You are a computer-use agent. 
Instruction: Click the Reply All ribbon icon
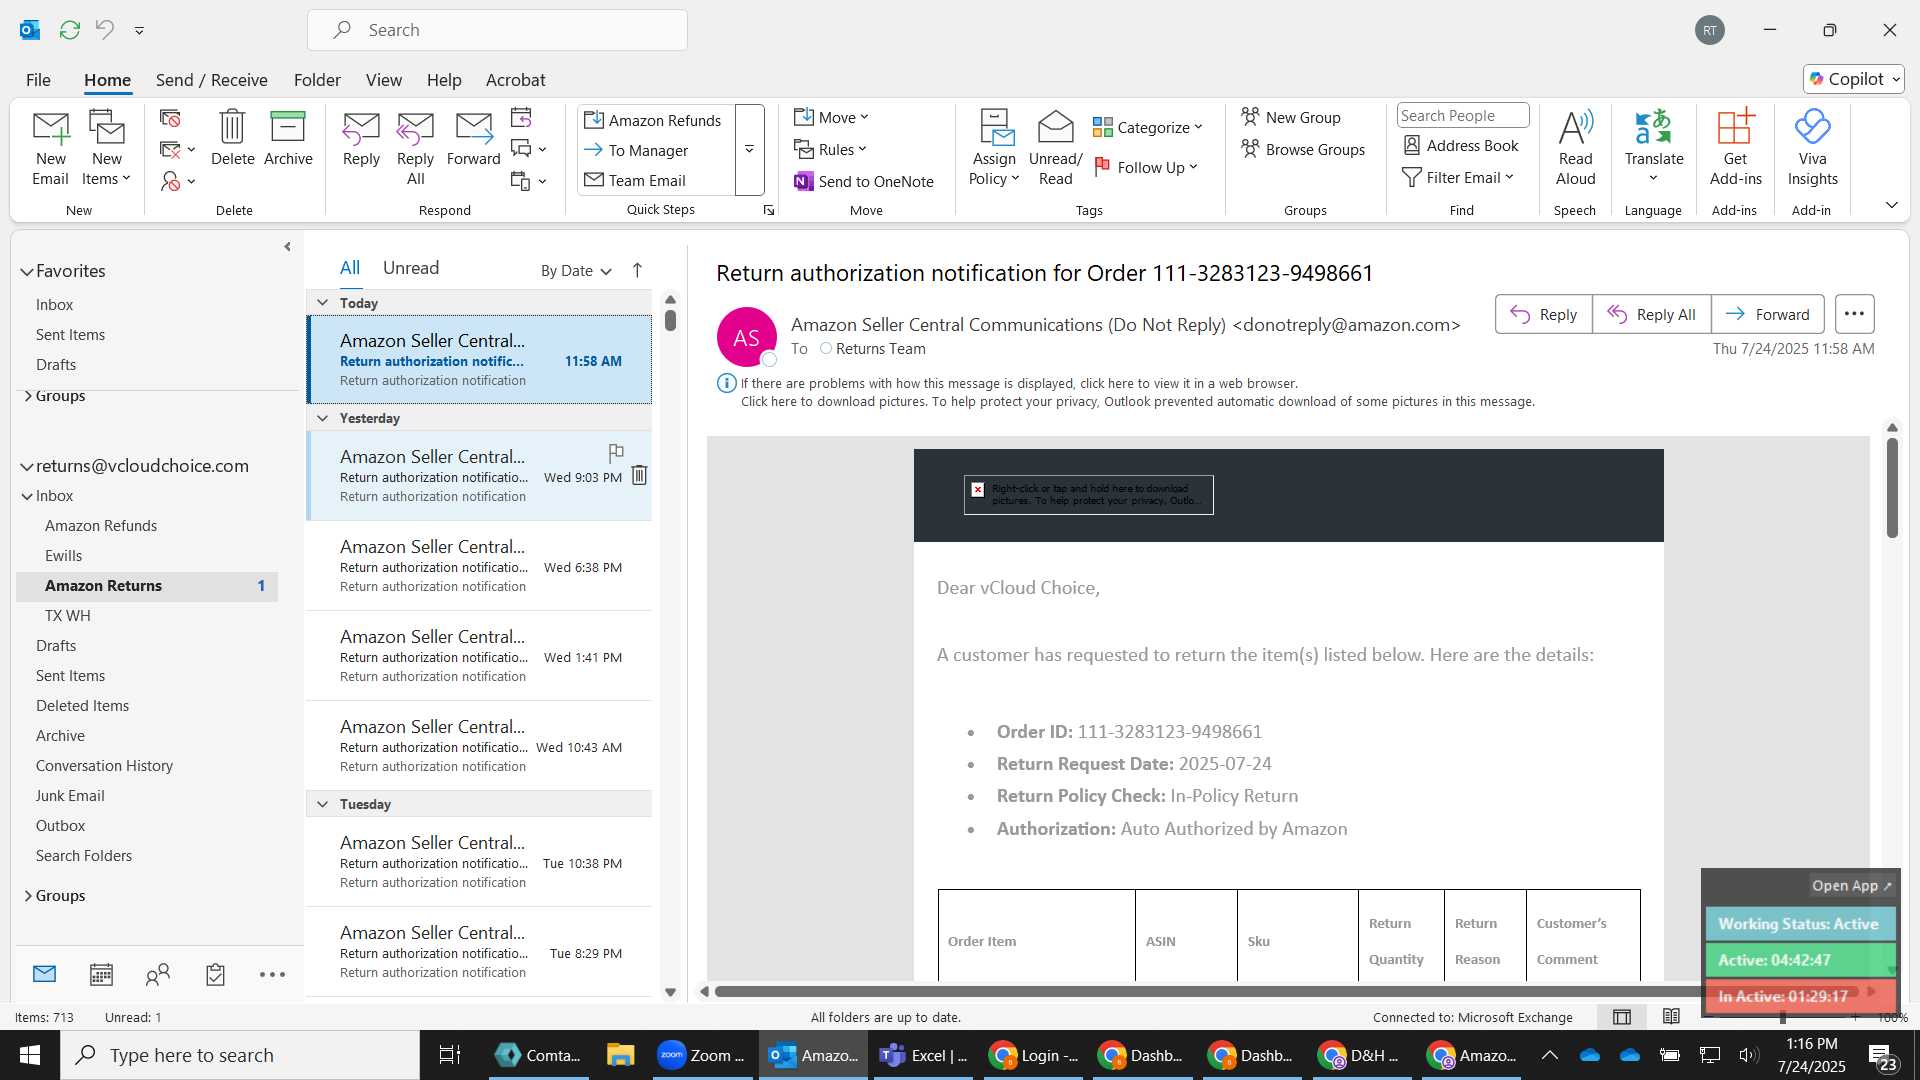pos(415,148)
